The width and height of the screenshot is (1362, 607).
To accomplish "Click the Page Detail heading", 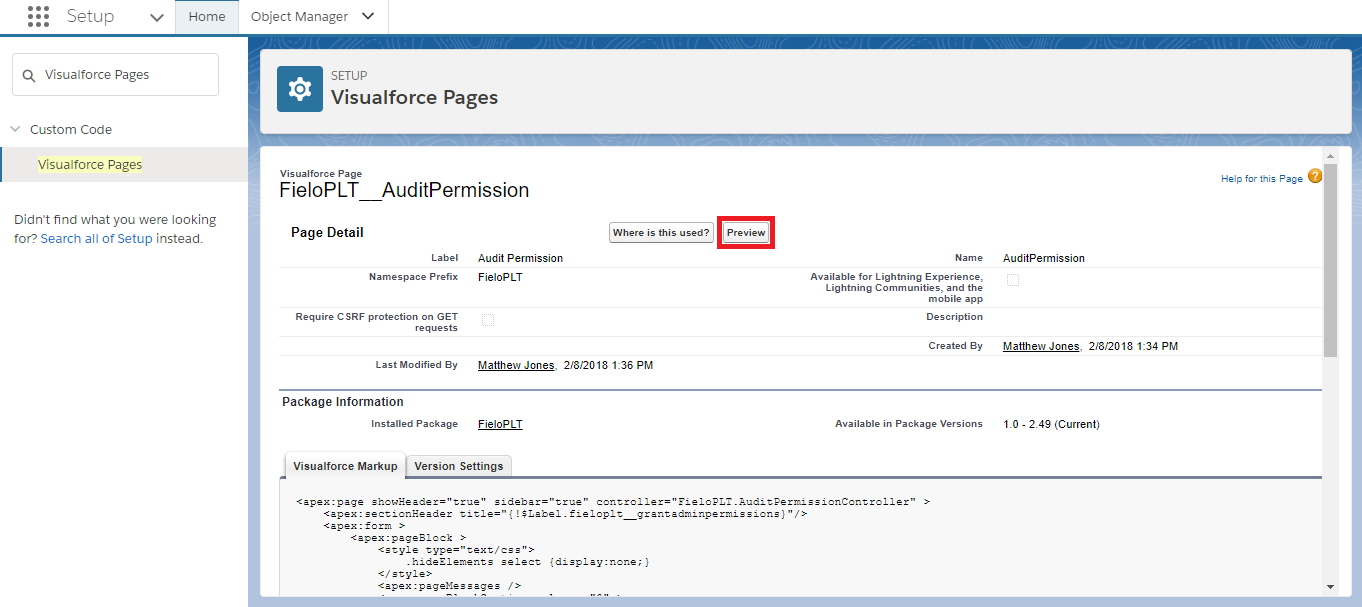I will coord(327,233).
